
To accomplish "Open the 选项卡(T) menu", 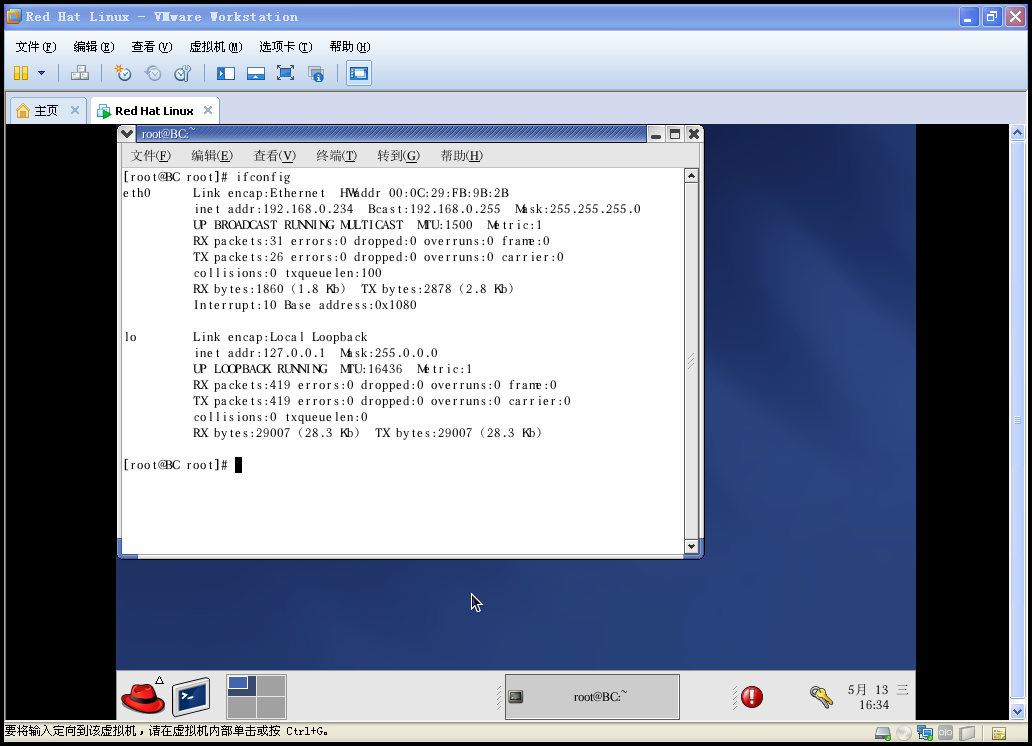I will pyautogui.click(x=286, y=47).
